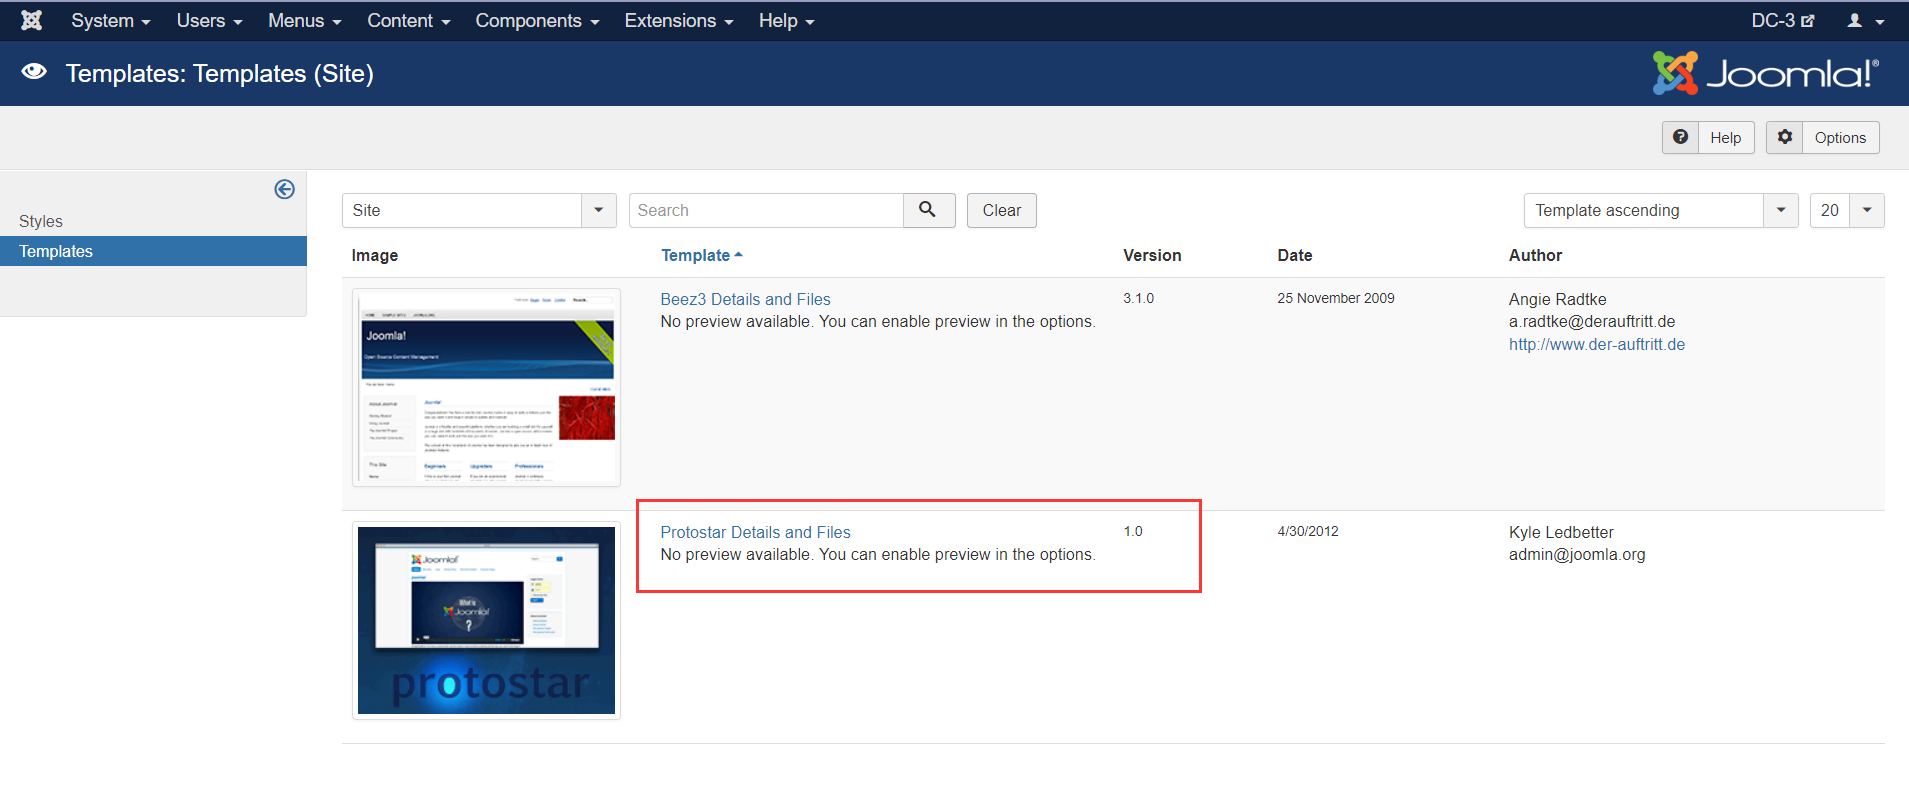This screenshot has height=788, width=1909.
Task: Click date text 25 November 2009
Action: [x=1335, y=298]
